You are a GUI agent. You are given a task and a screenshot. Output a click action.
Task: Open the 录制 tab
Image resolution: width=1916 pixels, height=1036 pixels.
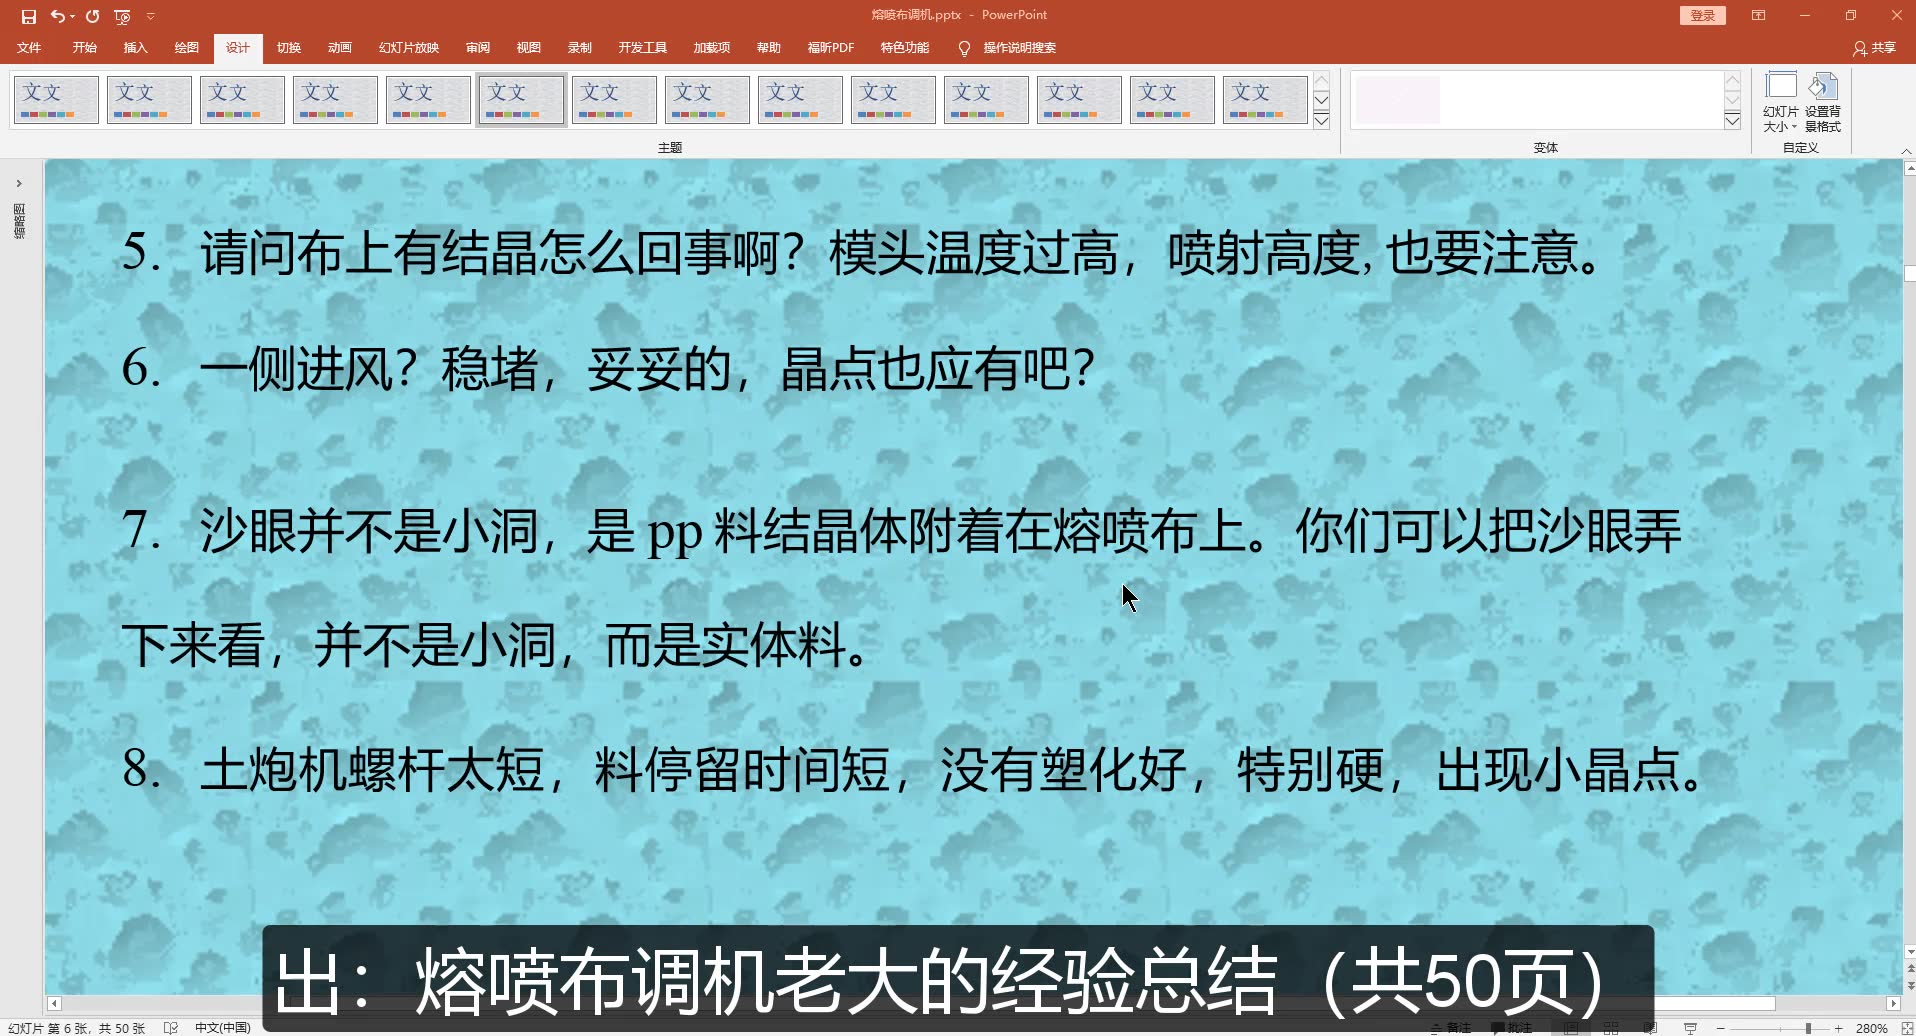tap(580, 48)
